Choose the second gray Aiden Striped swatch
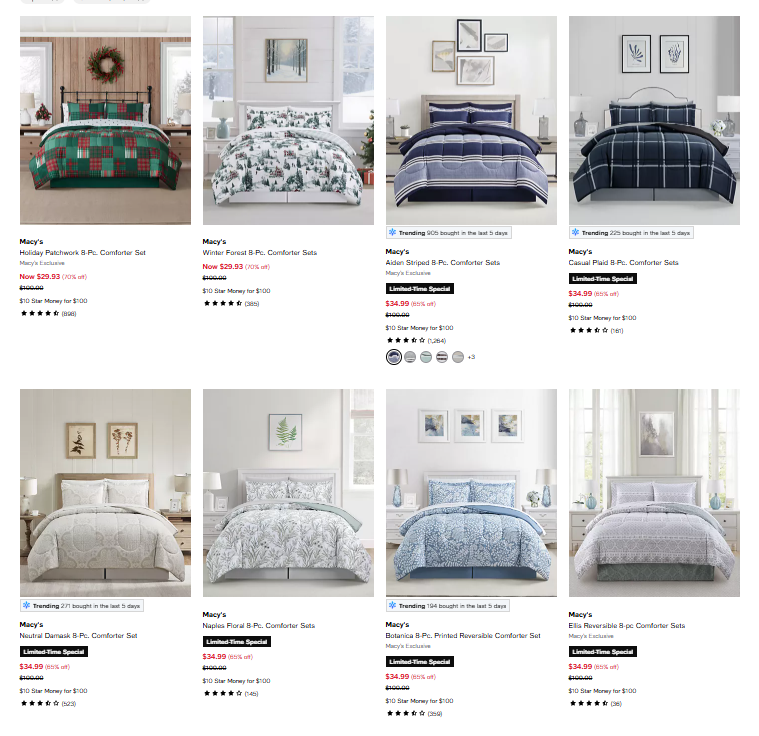This screenshot has height=736, width=759. [x=458, y=357]
